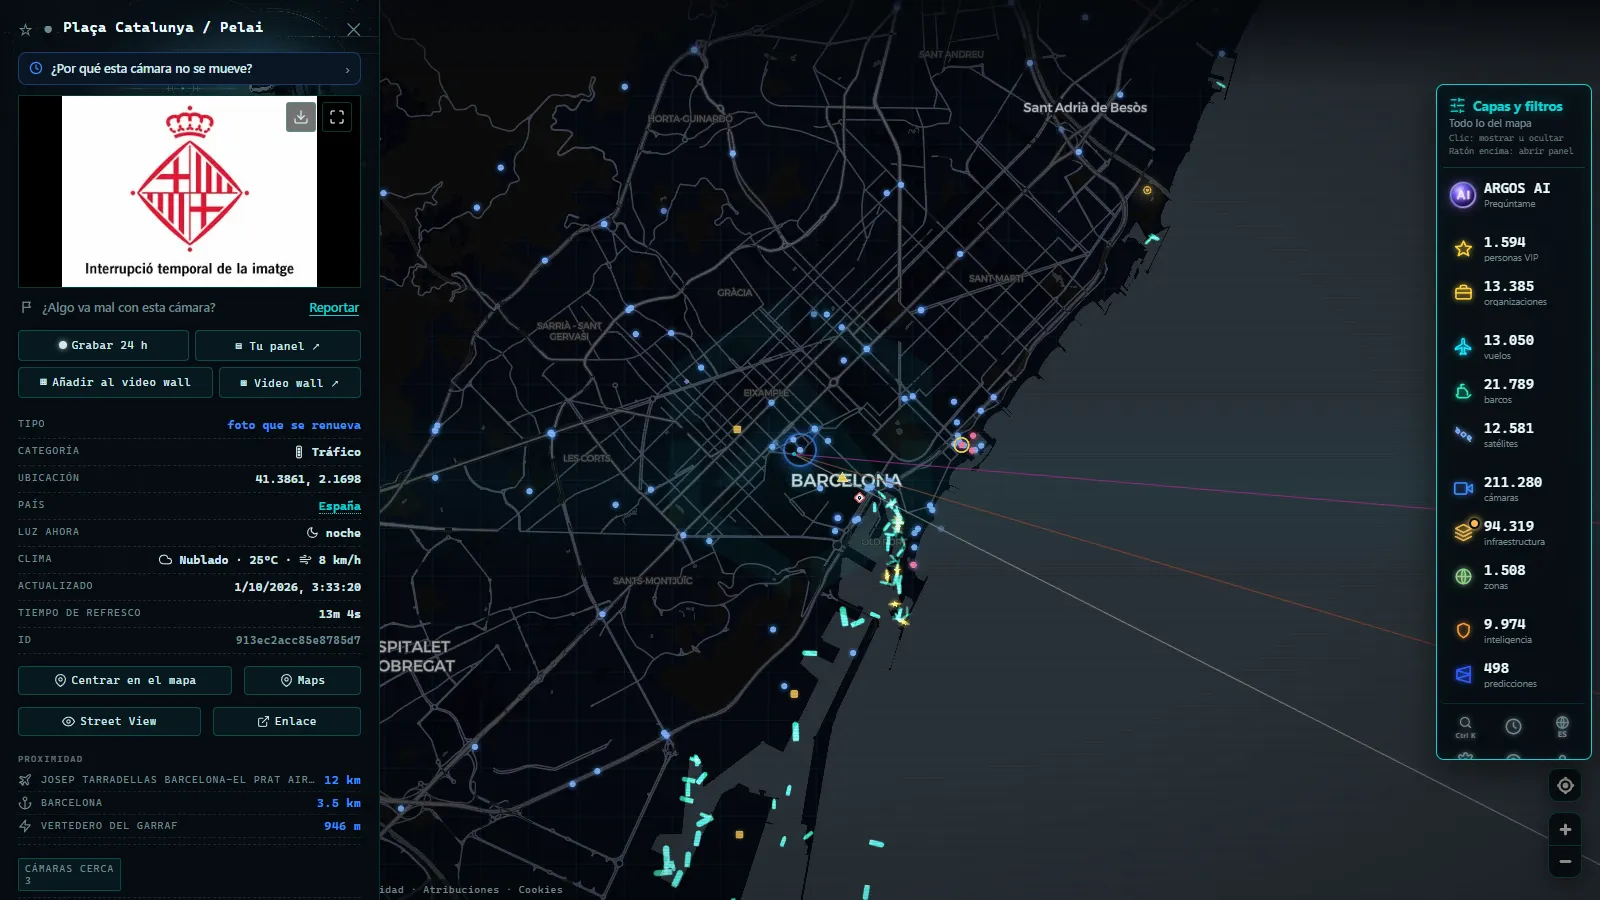Click the selected camera marker near Barcelona label
This screenshot has height=900, width=1600.
tap(799, 449)
